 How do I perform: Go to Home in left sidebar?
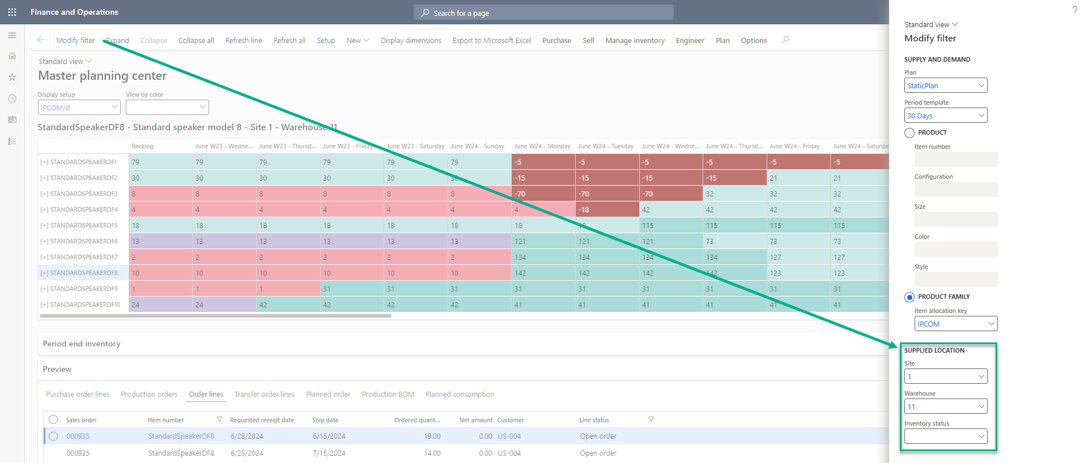point(12,56)
